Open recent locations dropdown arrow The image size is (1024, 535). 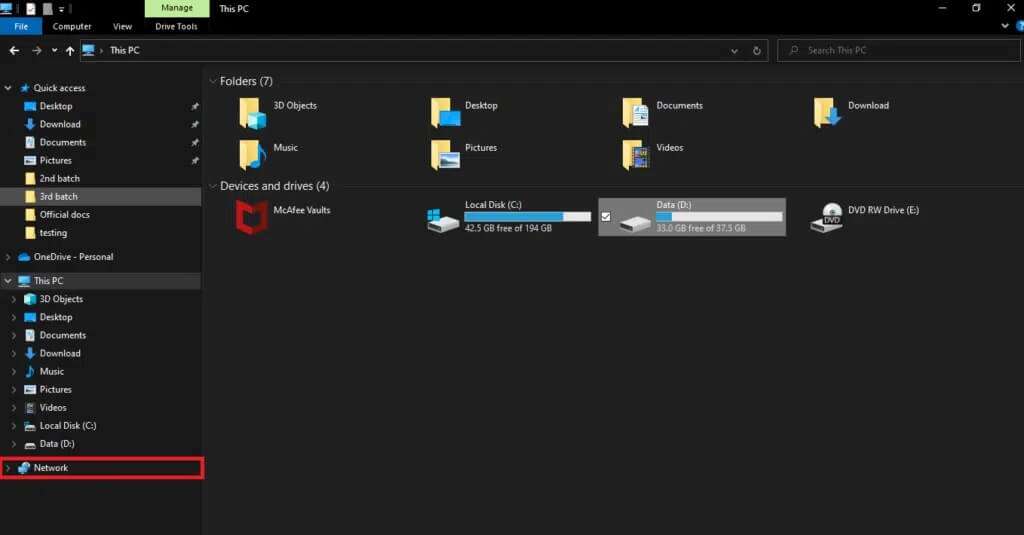(x=54, y=50)
